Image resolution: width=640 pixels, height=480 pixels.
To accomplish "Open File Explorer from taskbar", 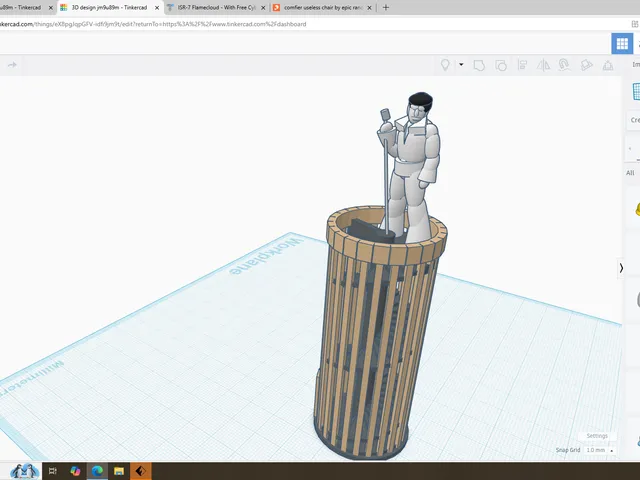I will (x=119, y=471).
